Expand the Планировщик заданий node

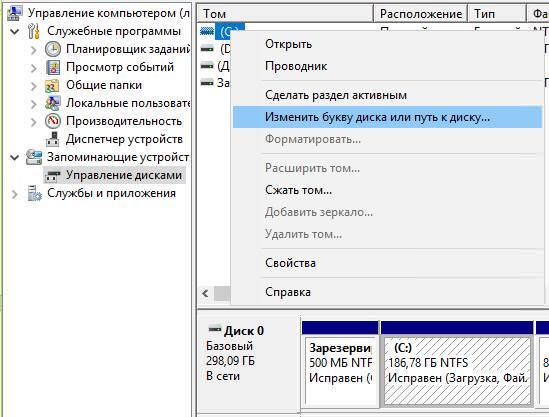pos(34,50)
